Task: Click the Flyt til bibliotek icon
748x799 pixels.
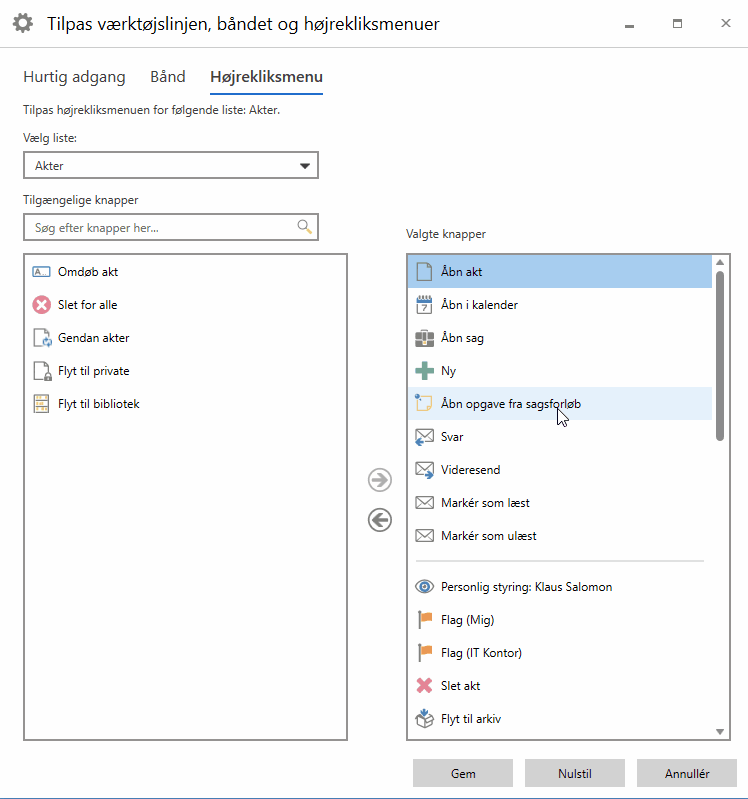Action: point(41,404)
